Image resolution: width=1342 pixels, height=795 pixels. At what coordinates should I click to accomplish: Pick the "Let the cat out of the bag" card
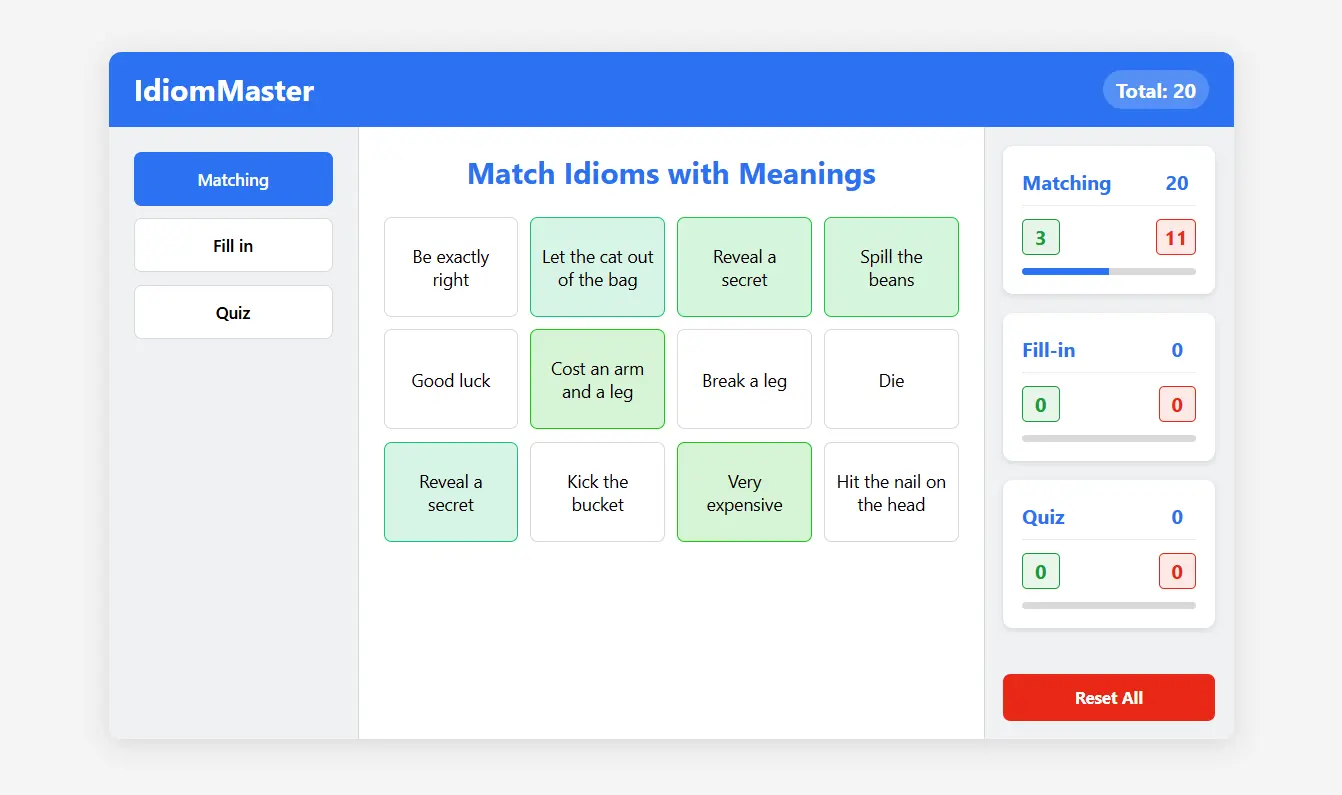597,268
